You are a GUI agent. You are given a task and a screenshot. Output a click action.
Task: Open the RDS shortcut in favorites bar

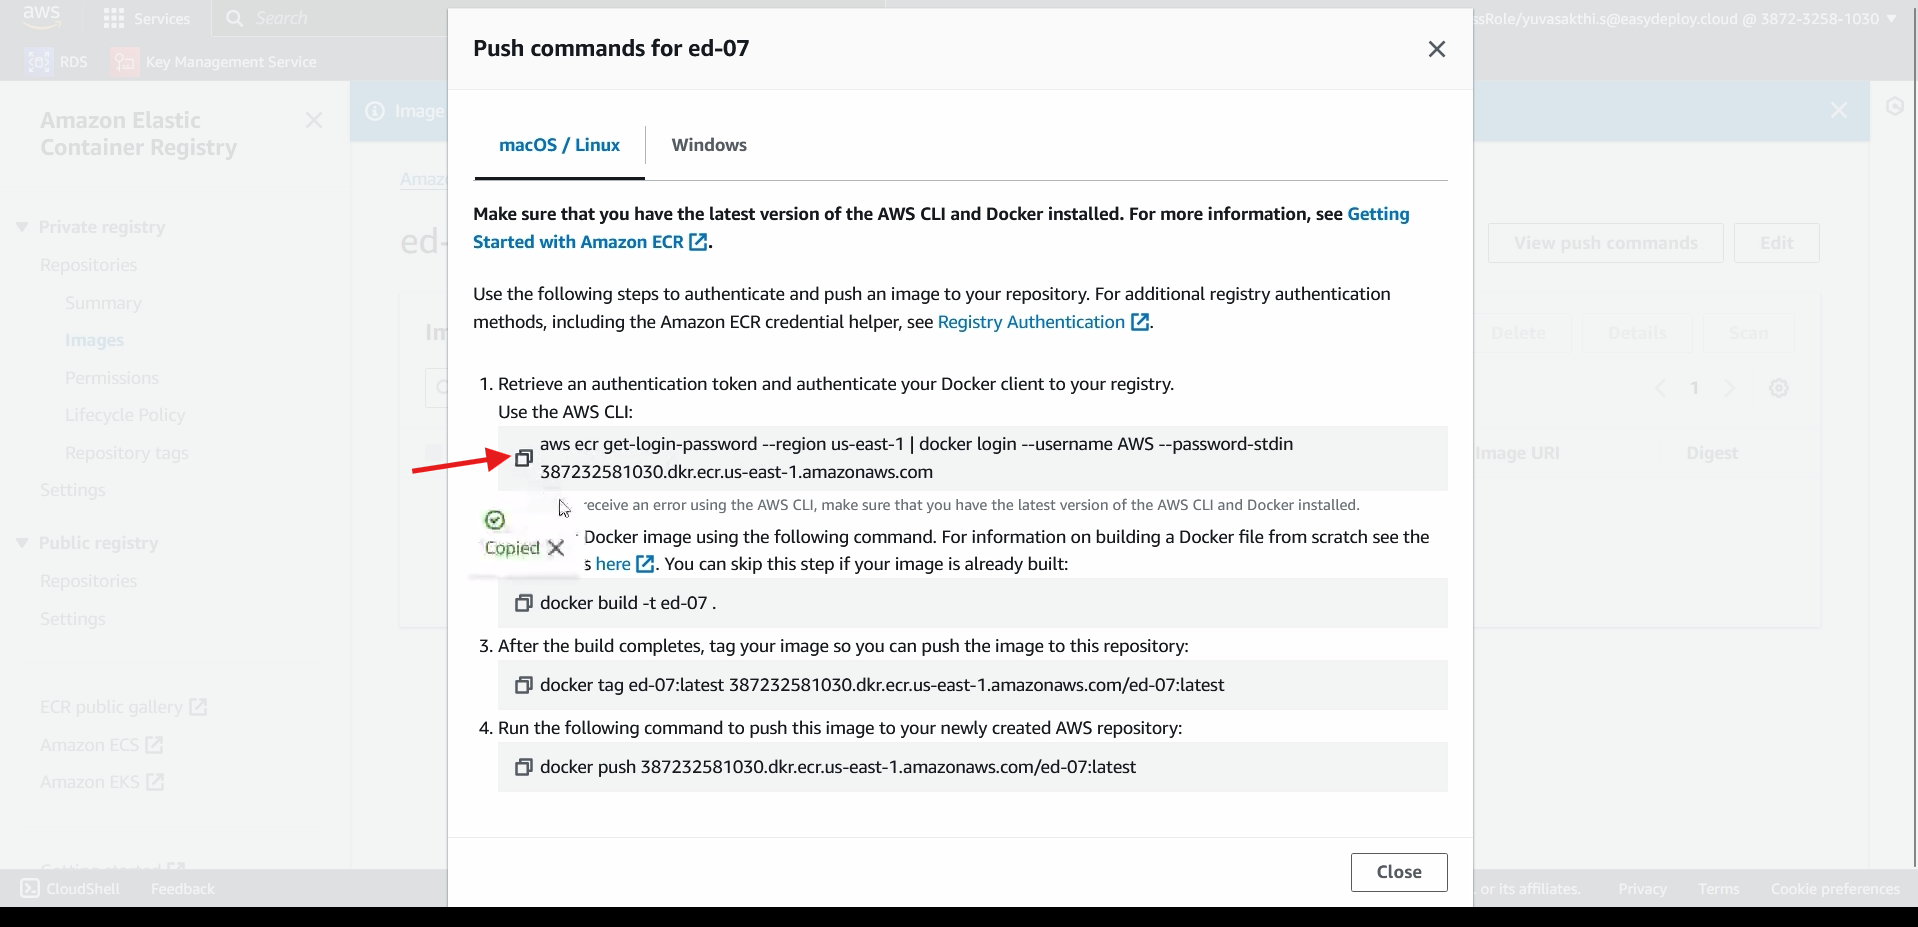coord(57,62)
